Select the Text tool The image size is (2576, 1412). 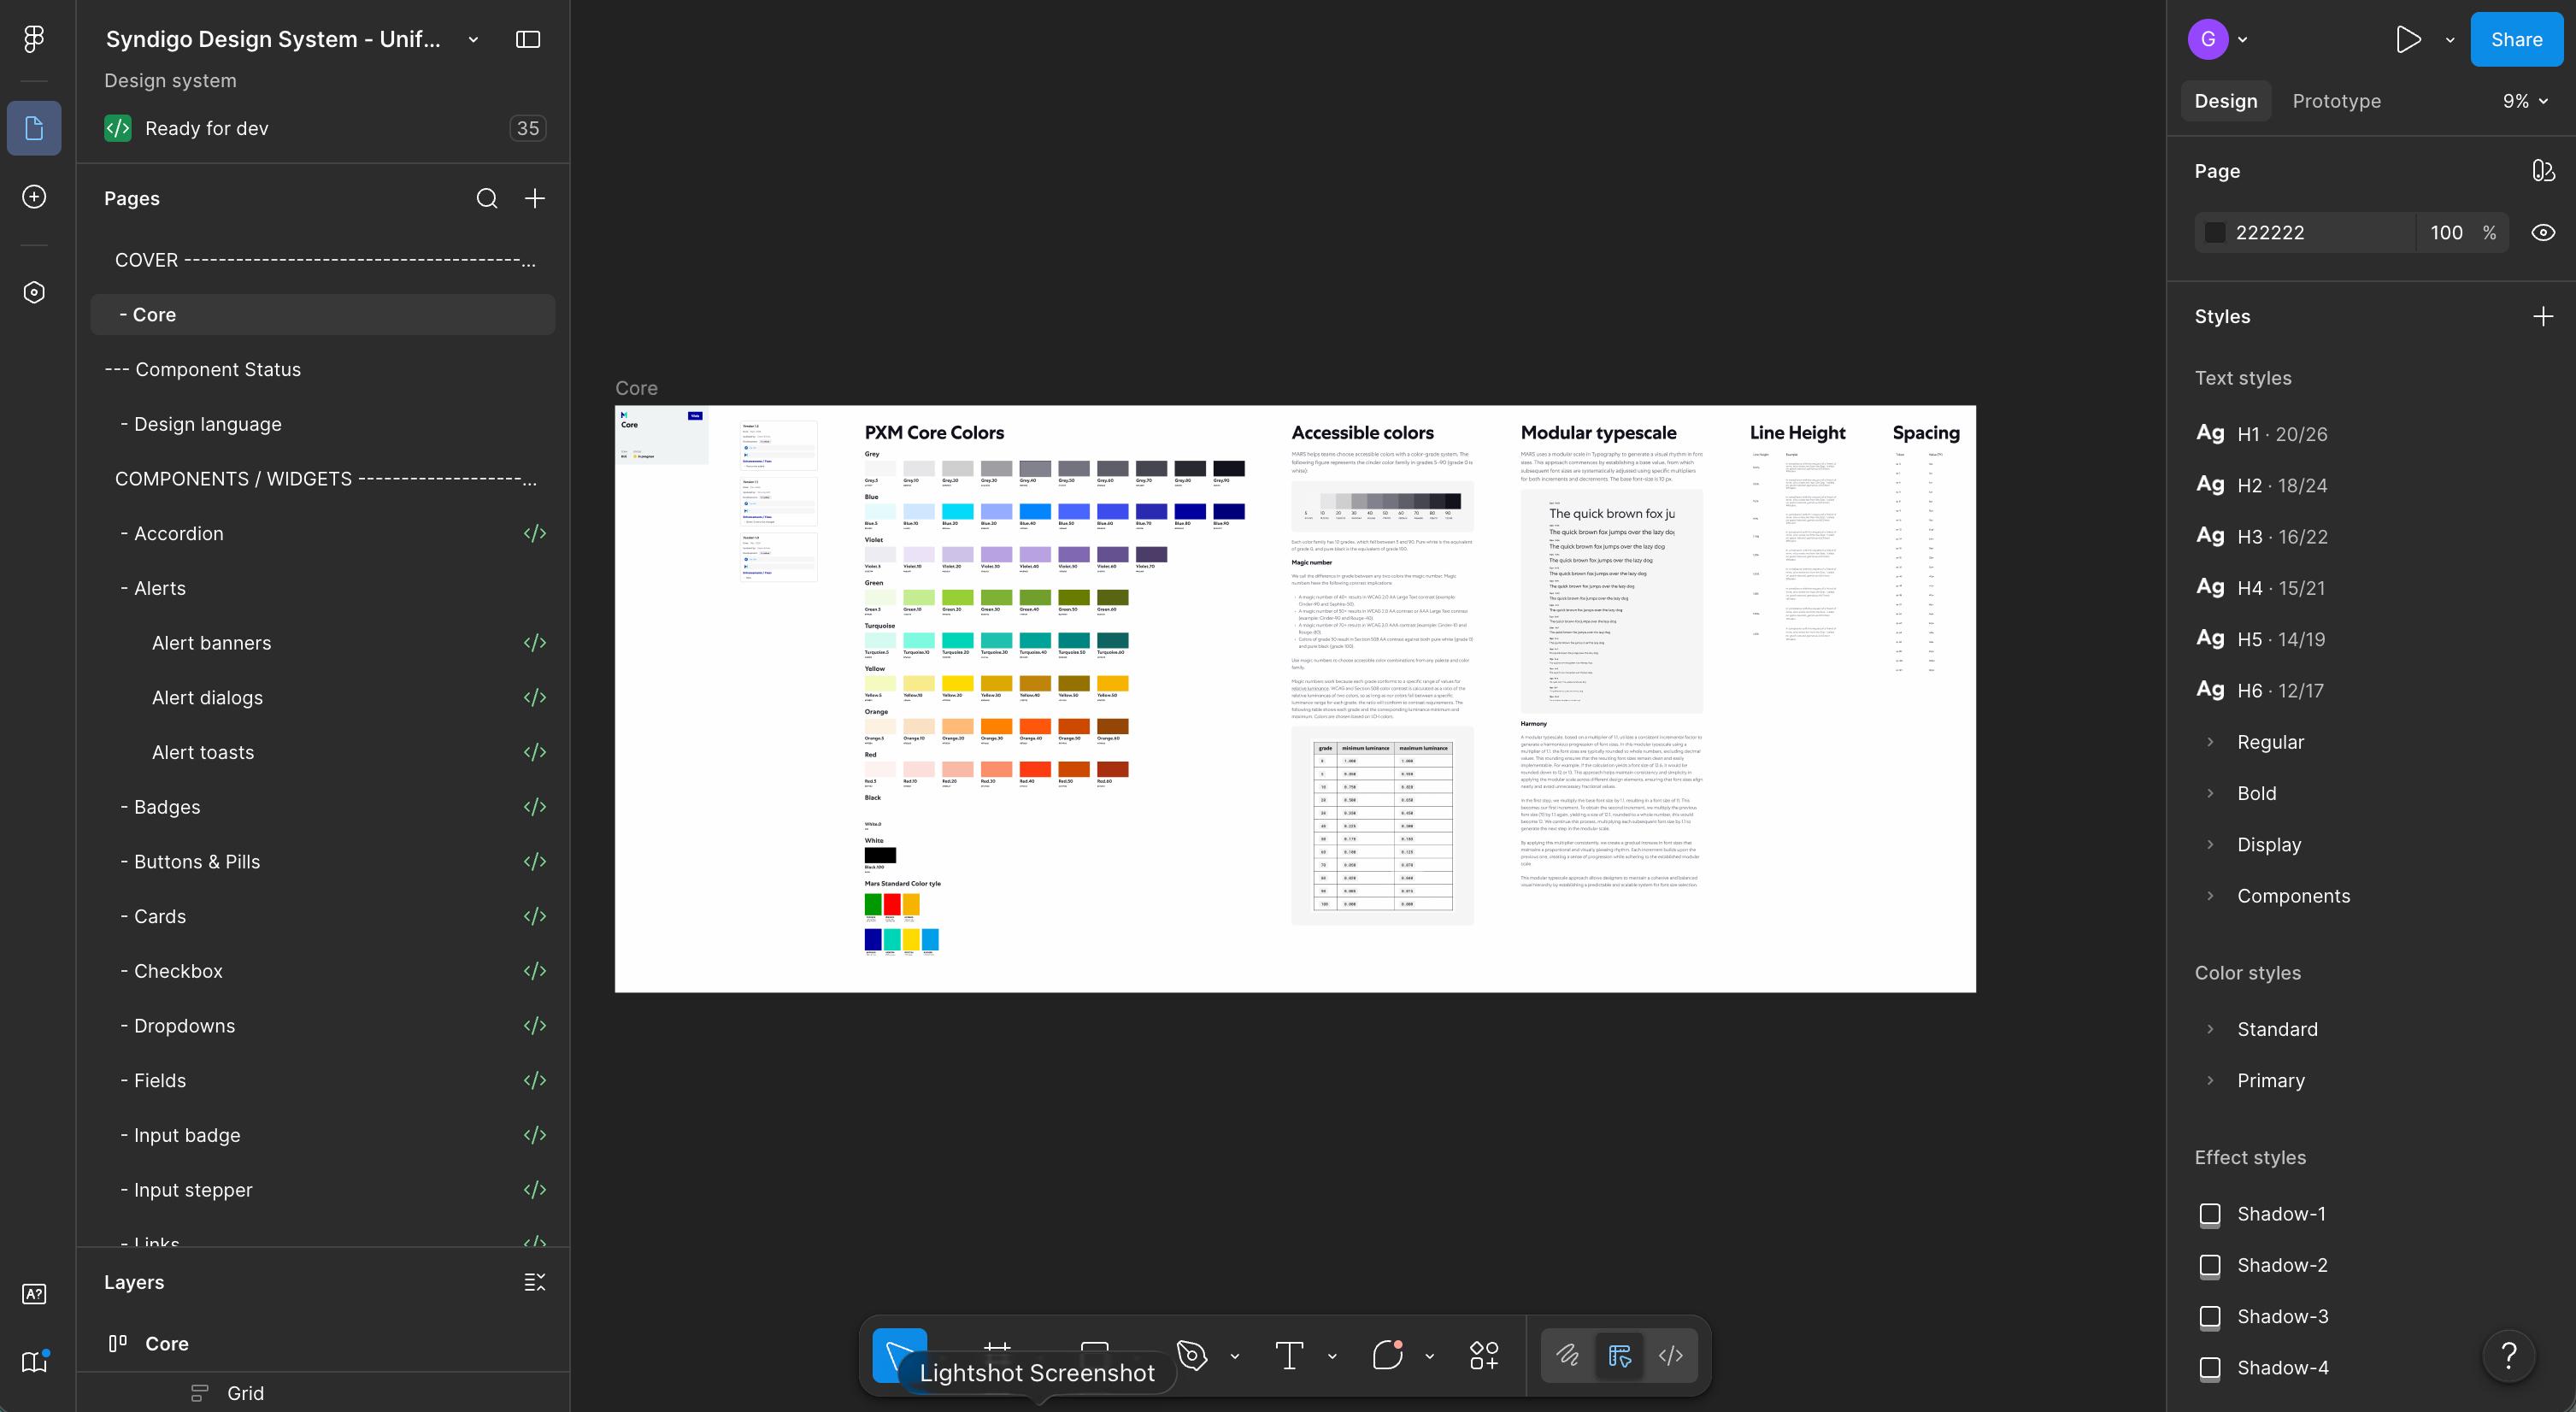pos(1289,1355)
